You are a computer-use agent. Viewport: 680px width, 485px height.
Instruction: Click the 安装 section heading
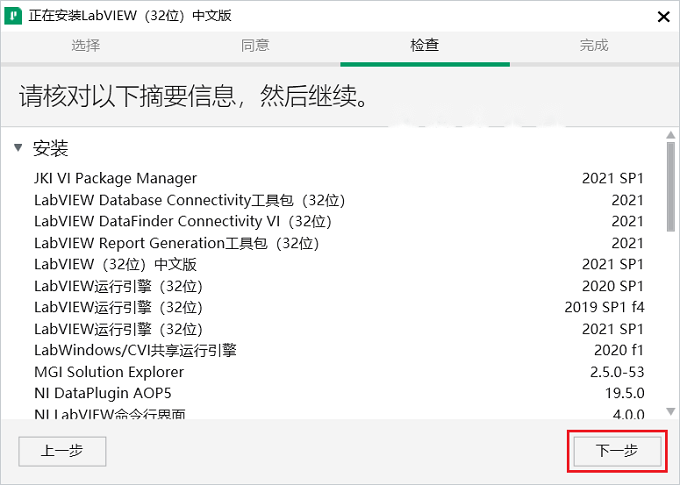pyautogui.click(x=51, y=148)
